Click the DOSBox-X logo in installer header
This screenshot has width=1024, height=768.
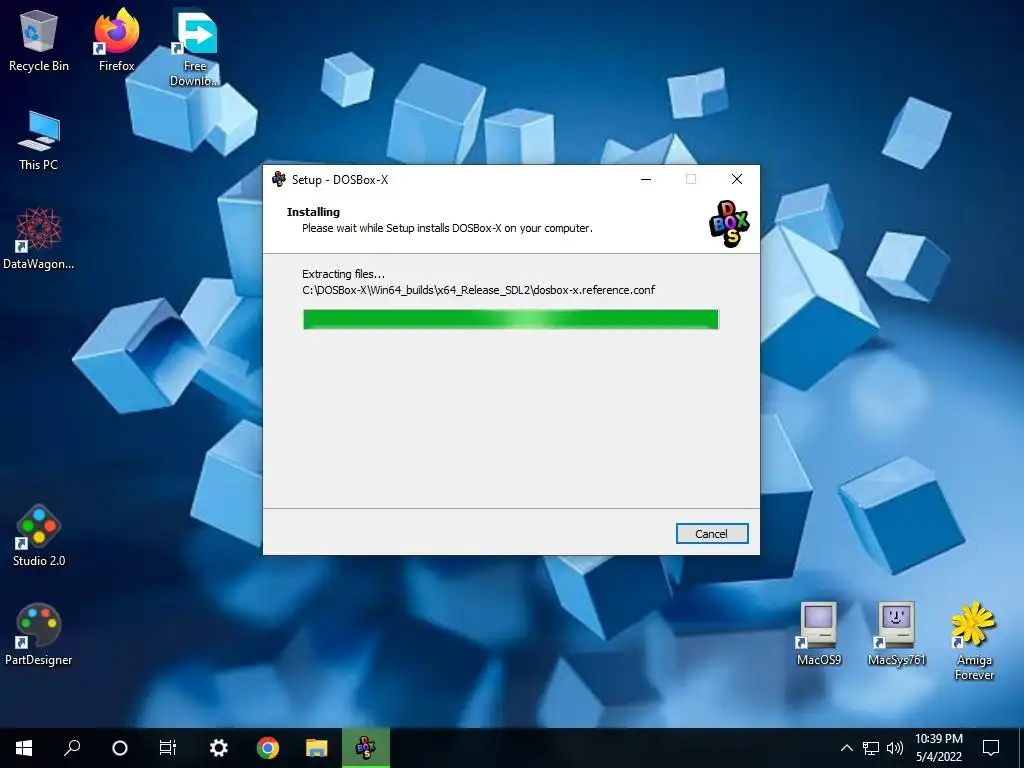point(729,224)
